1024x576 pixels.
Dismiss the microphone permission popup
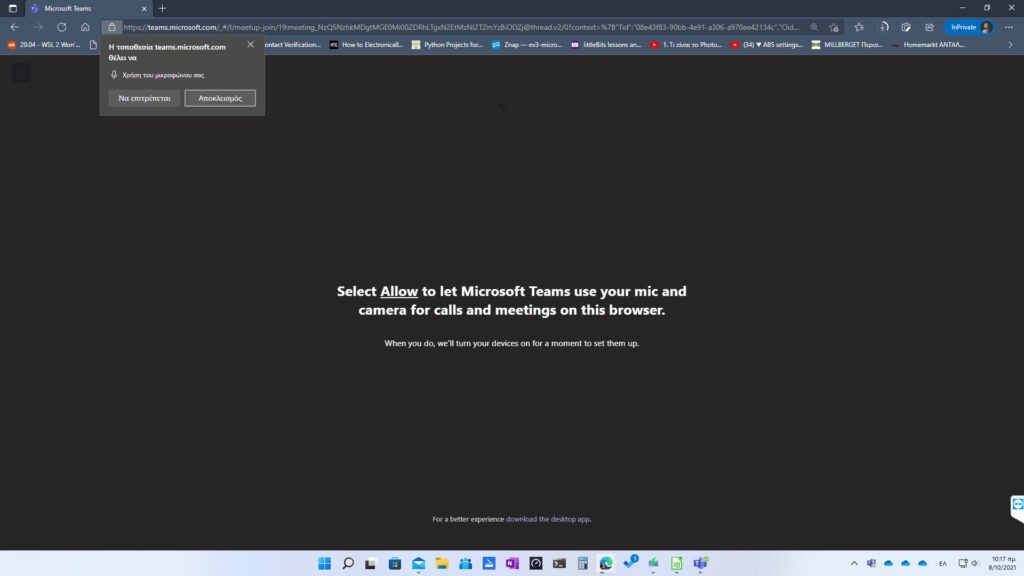[x=251, y=44]
